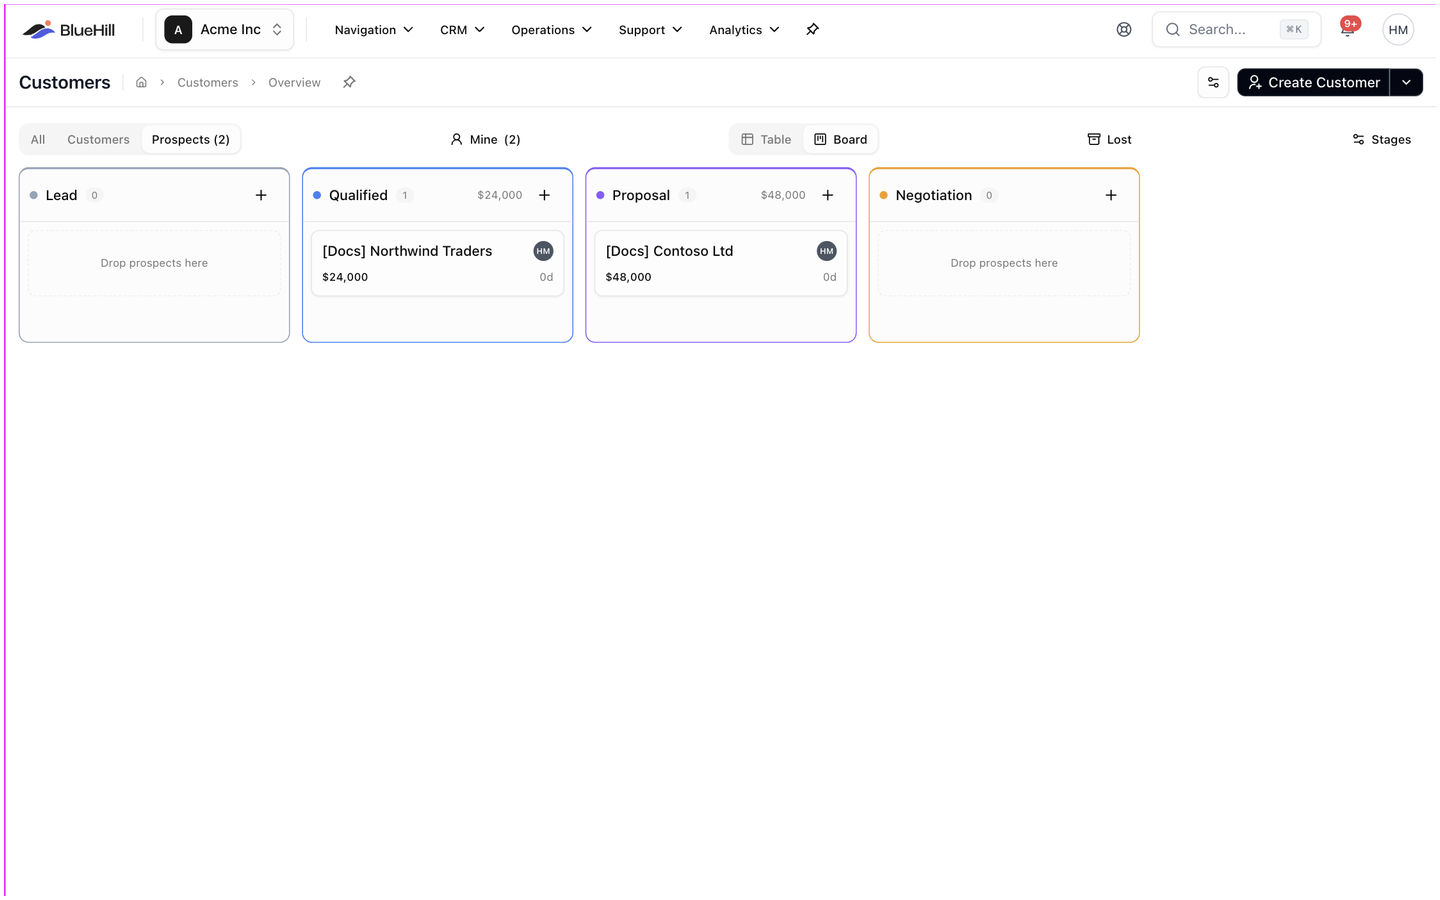Click the Search input field
The image size is (1440, 900).
[x=1236, y=30]
